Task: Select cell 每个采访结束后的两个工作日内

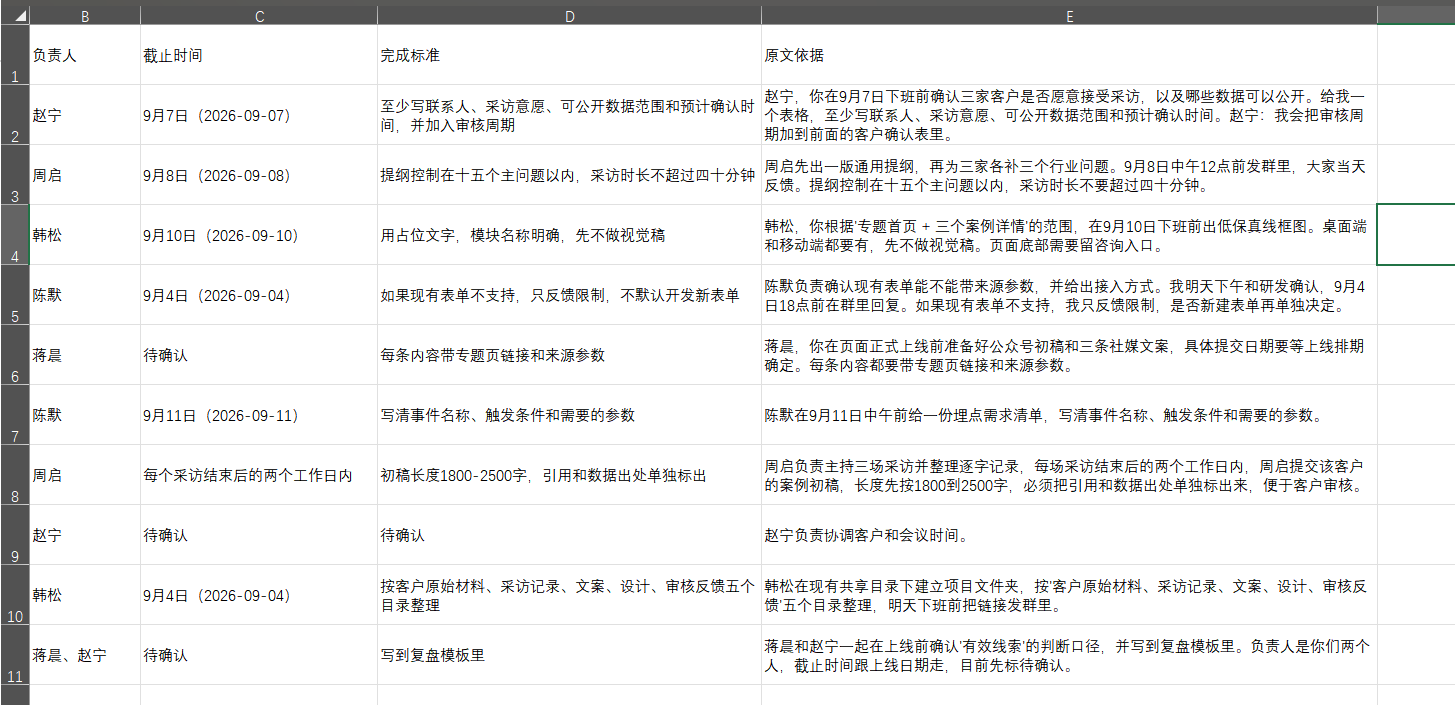Action: point(259,475)
